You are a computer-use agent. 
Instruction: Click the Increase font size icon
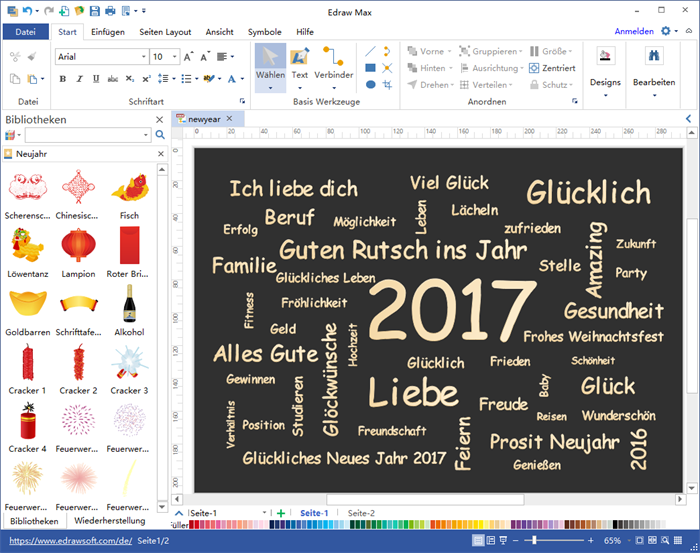[188, 57]
